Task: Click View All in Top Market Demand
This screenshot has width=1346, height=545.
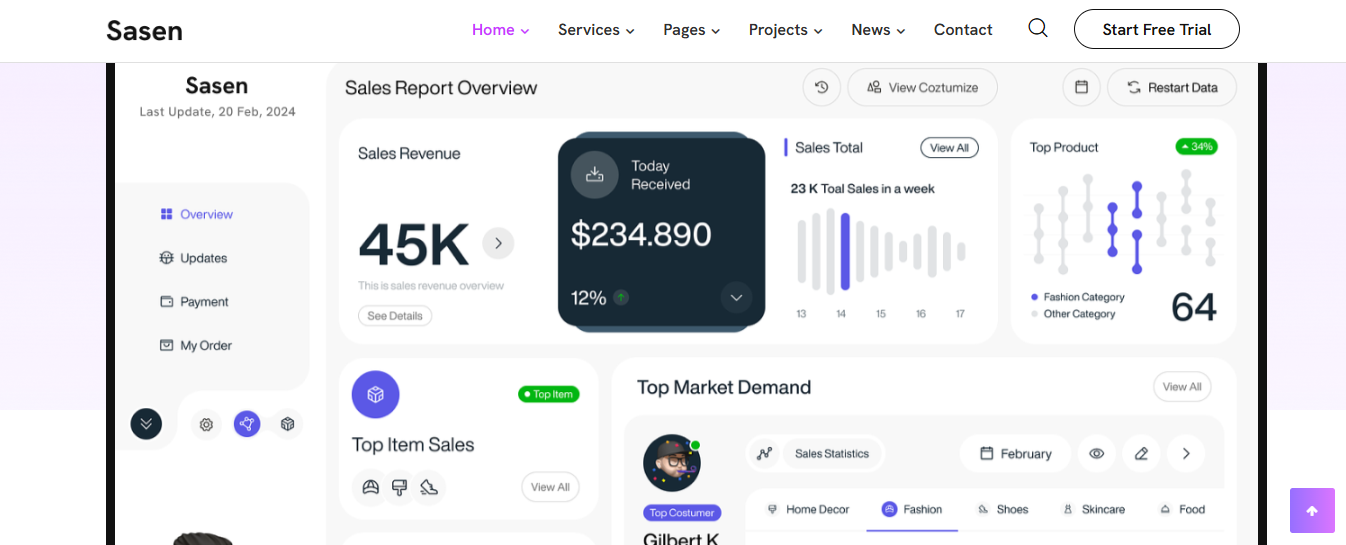Action: point(1182,387)
